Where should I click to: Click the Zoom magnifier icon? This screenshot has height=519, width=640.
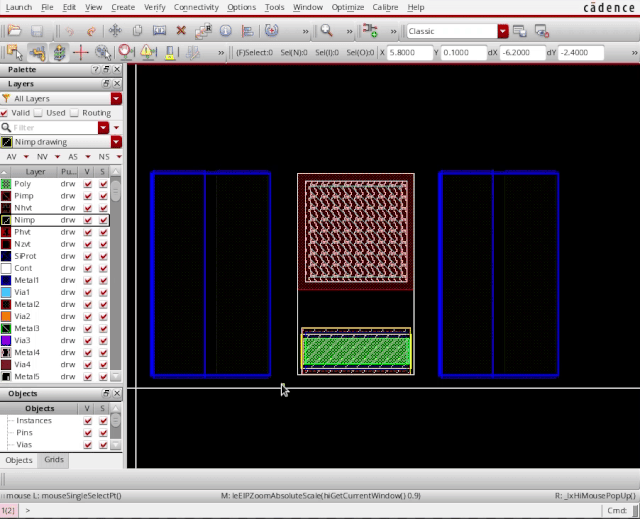(326, 31)
